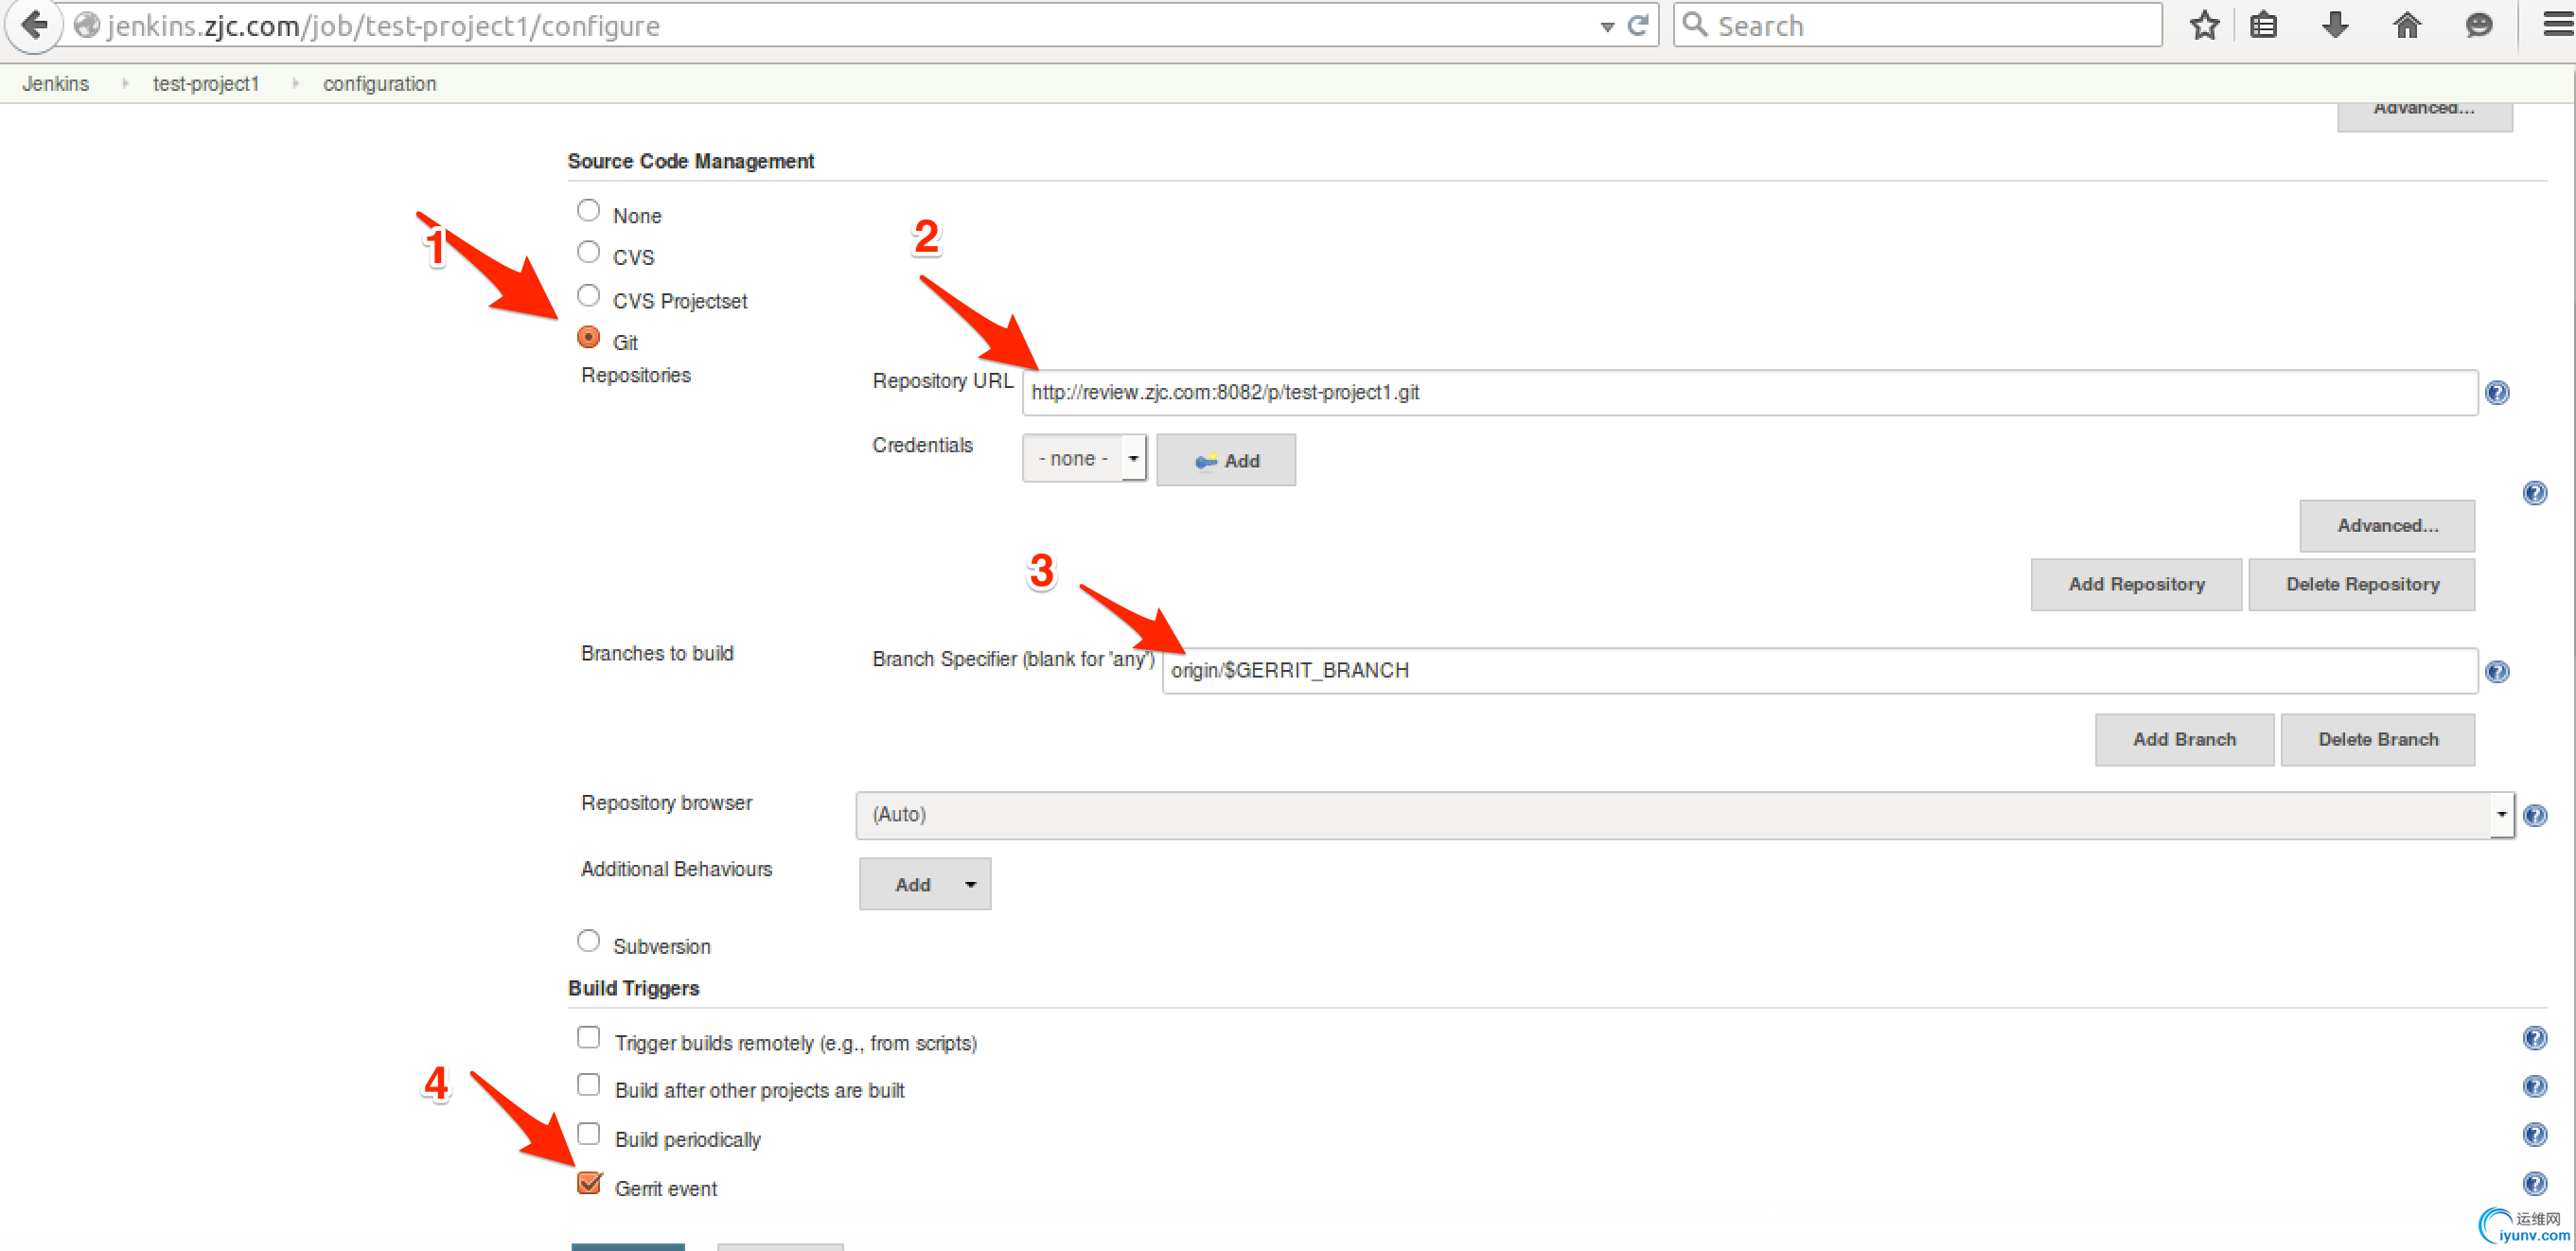The width and height of the screenshot is (2576, 1251).
Task: Open the test-project1 breadcrumb link
Action: (x=206, y=84)
